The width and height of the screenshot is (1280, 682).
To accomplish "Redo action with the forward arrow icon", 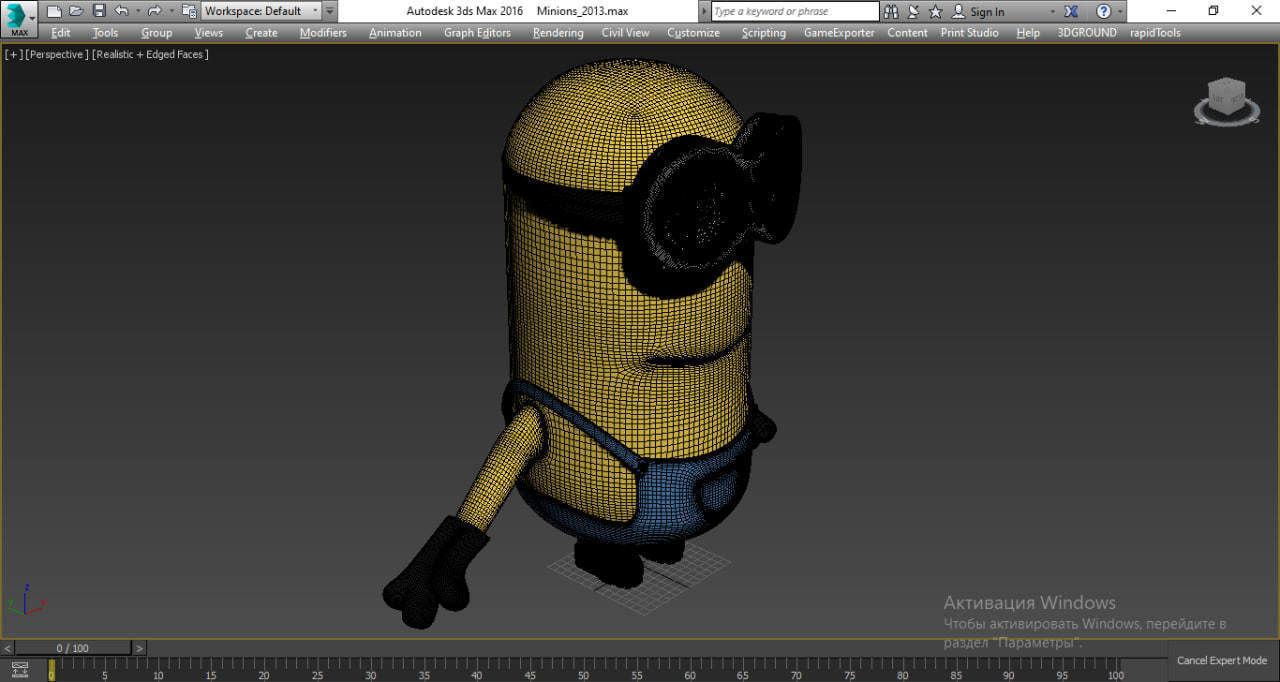I will 153,11.
